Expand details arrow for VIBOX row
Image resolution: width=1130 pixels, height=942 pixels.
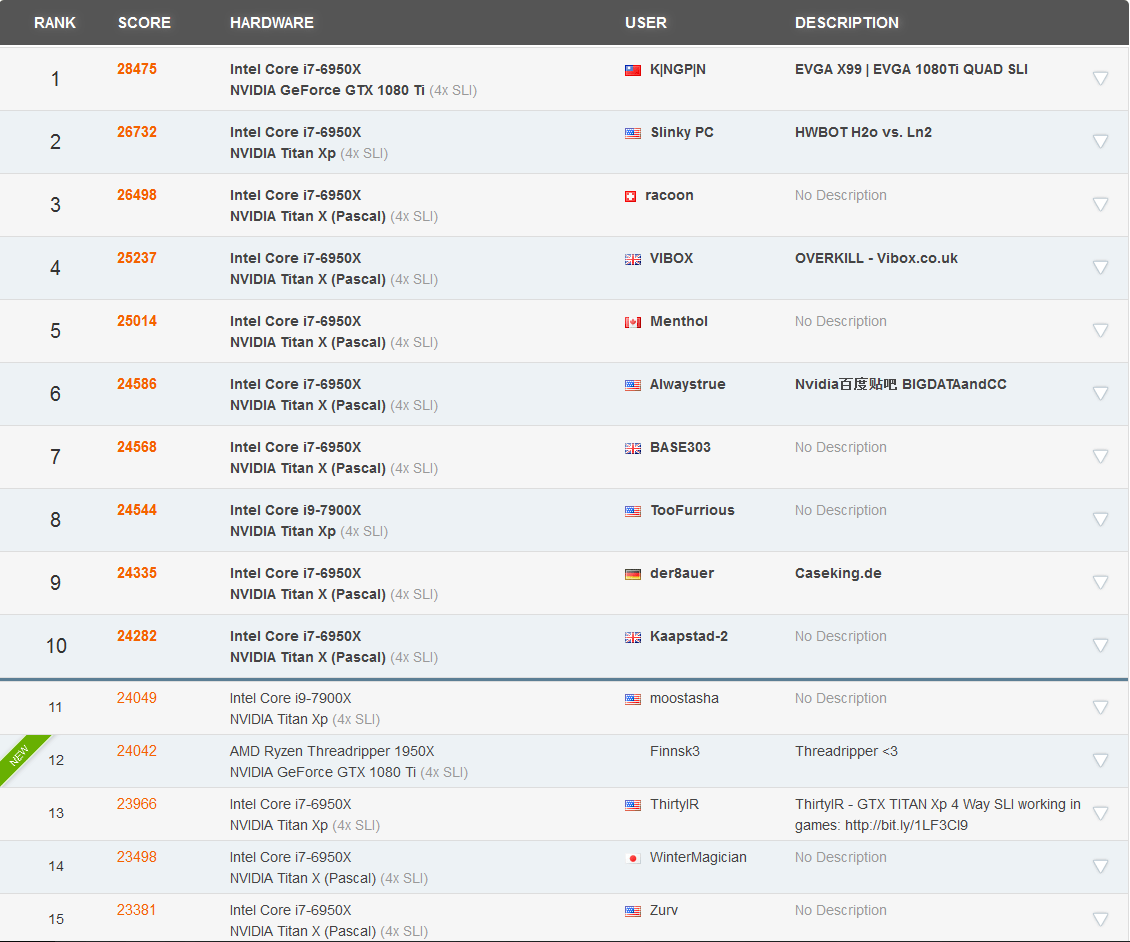(1100, 267)
